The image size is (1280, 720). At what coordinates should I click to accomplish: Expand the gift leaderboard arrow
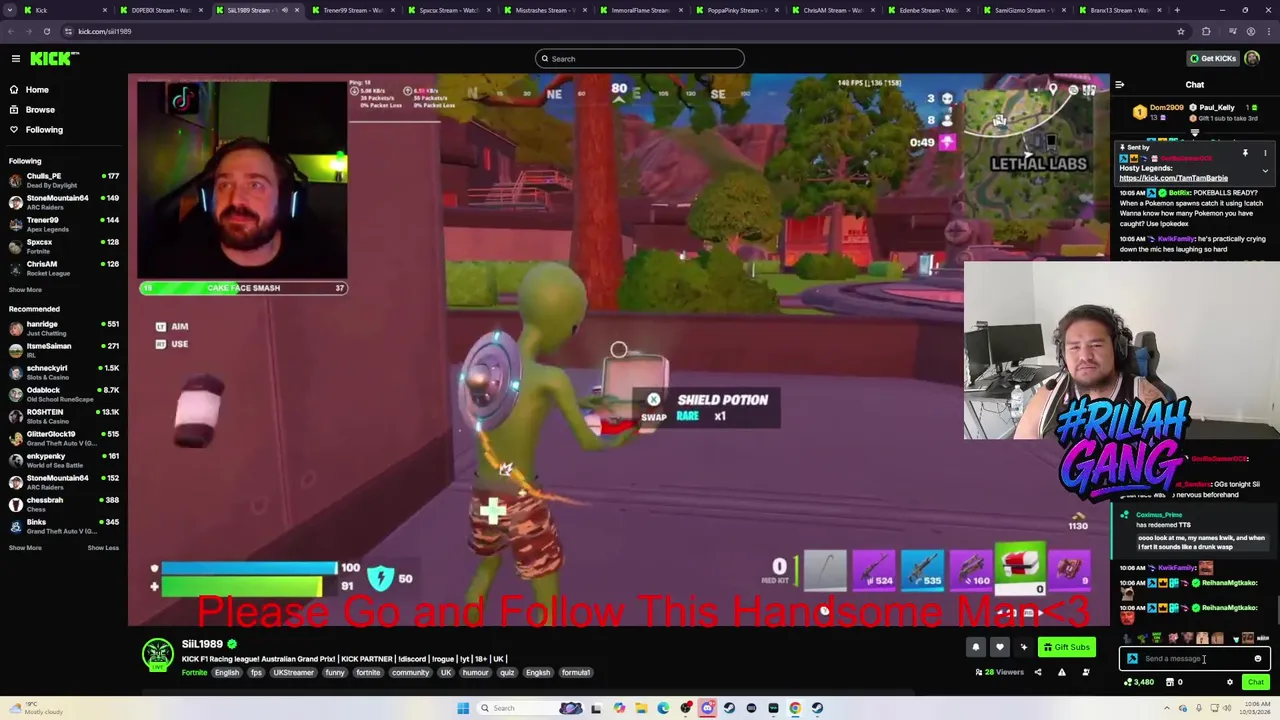click(x=1195, y=132)
